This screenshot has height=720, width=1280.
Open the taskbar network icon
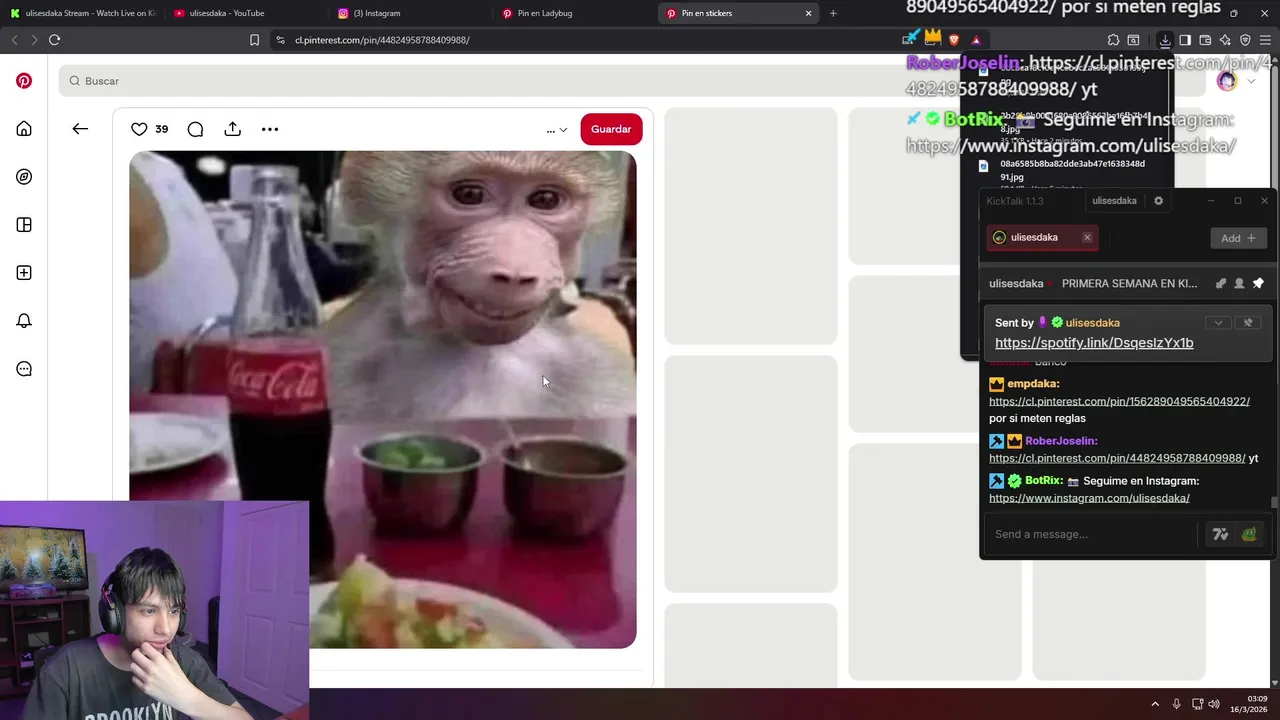tap(1197, 704)
